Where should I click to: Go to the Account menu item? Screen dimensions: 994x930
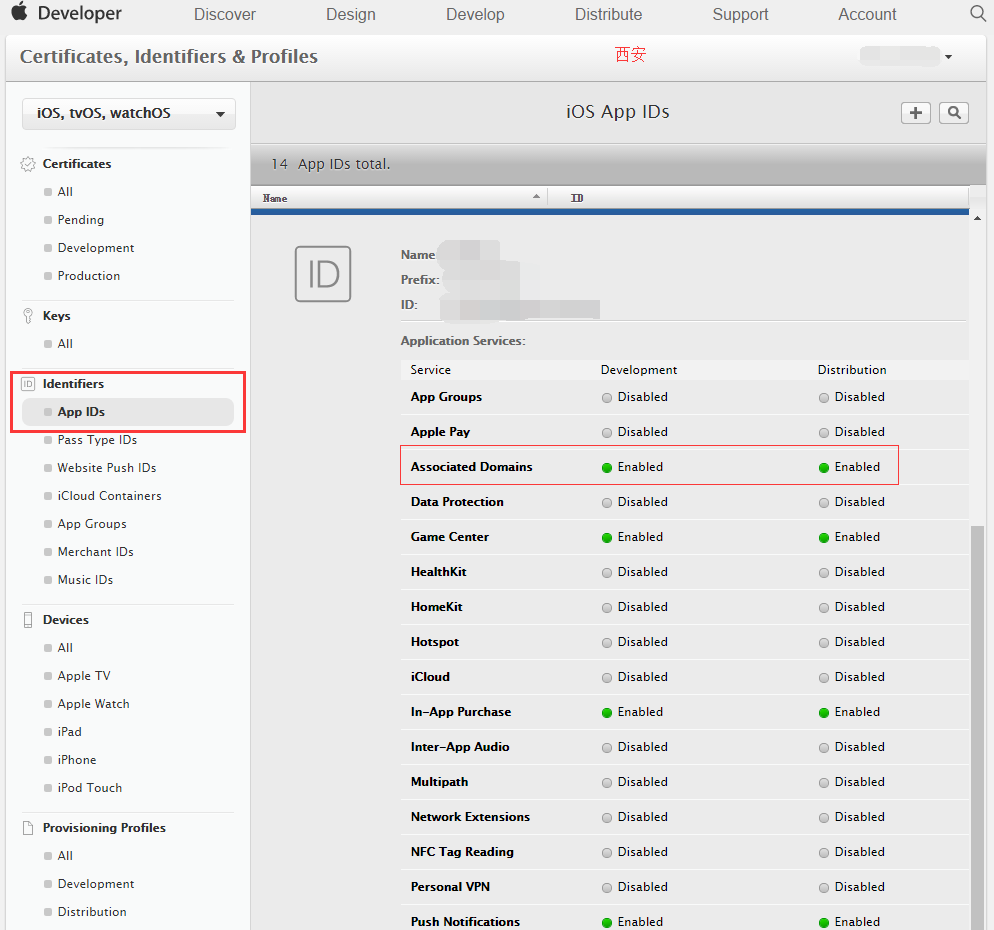tap(867, 14)
